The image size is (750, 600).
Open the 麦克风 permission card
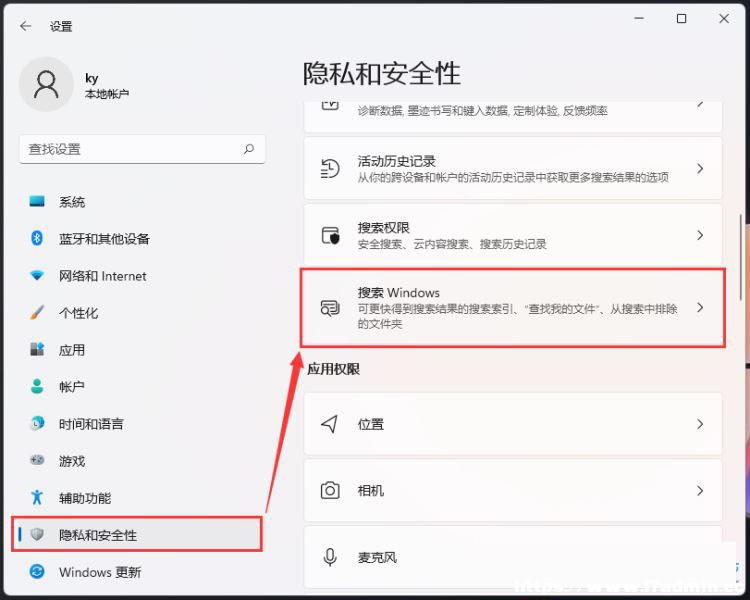tap(513, 557)
